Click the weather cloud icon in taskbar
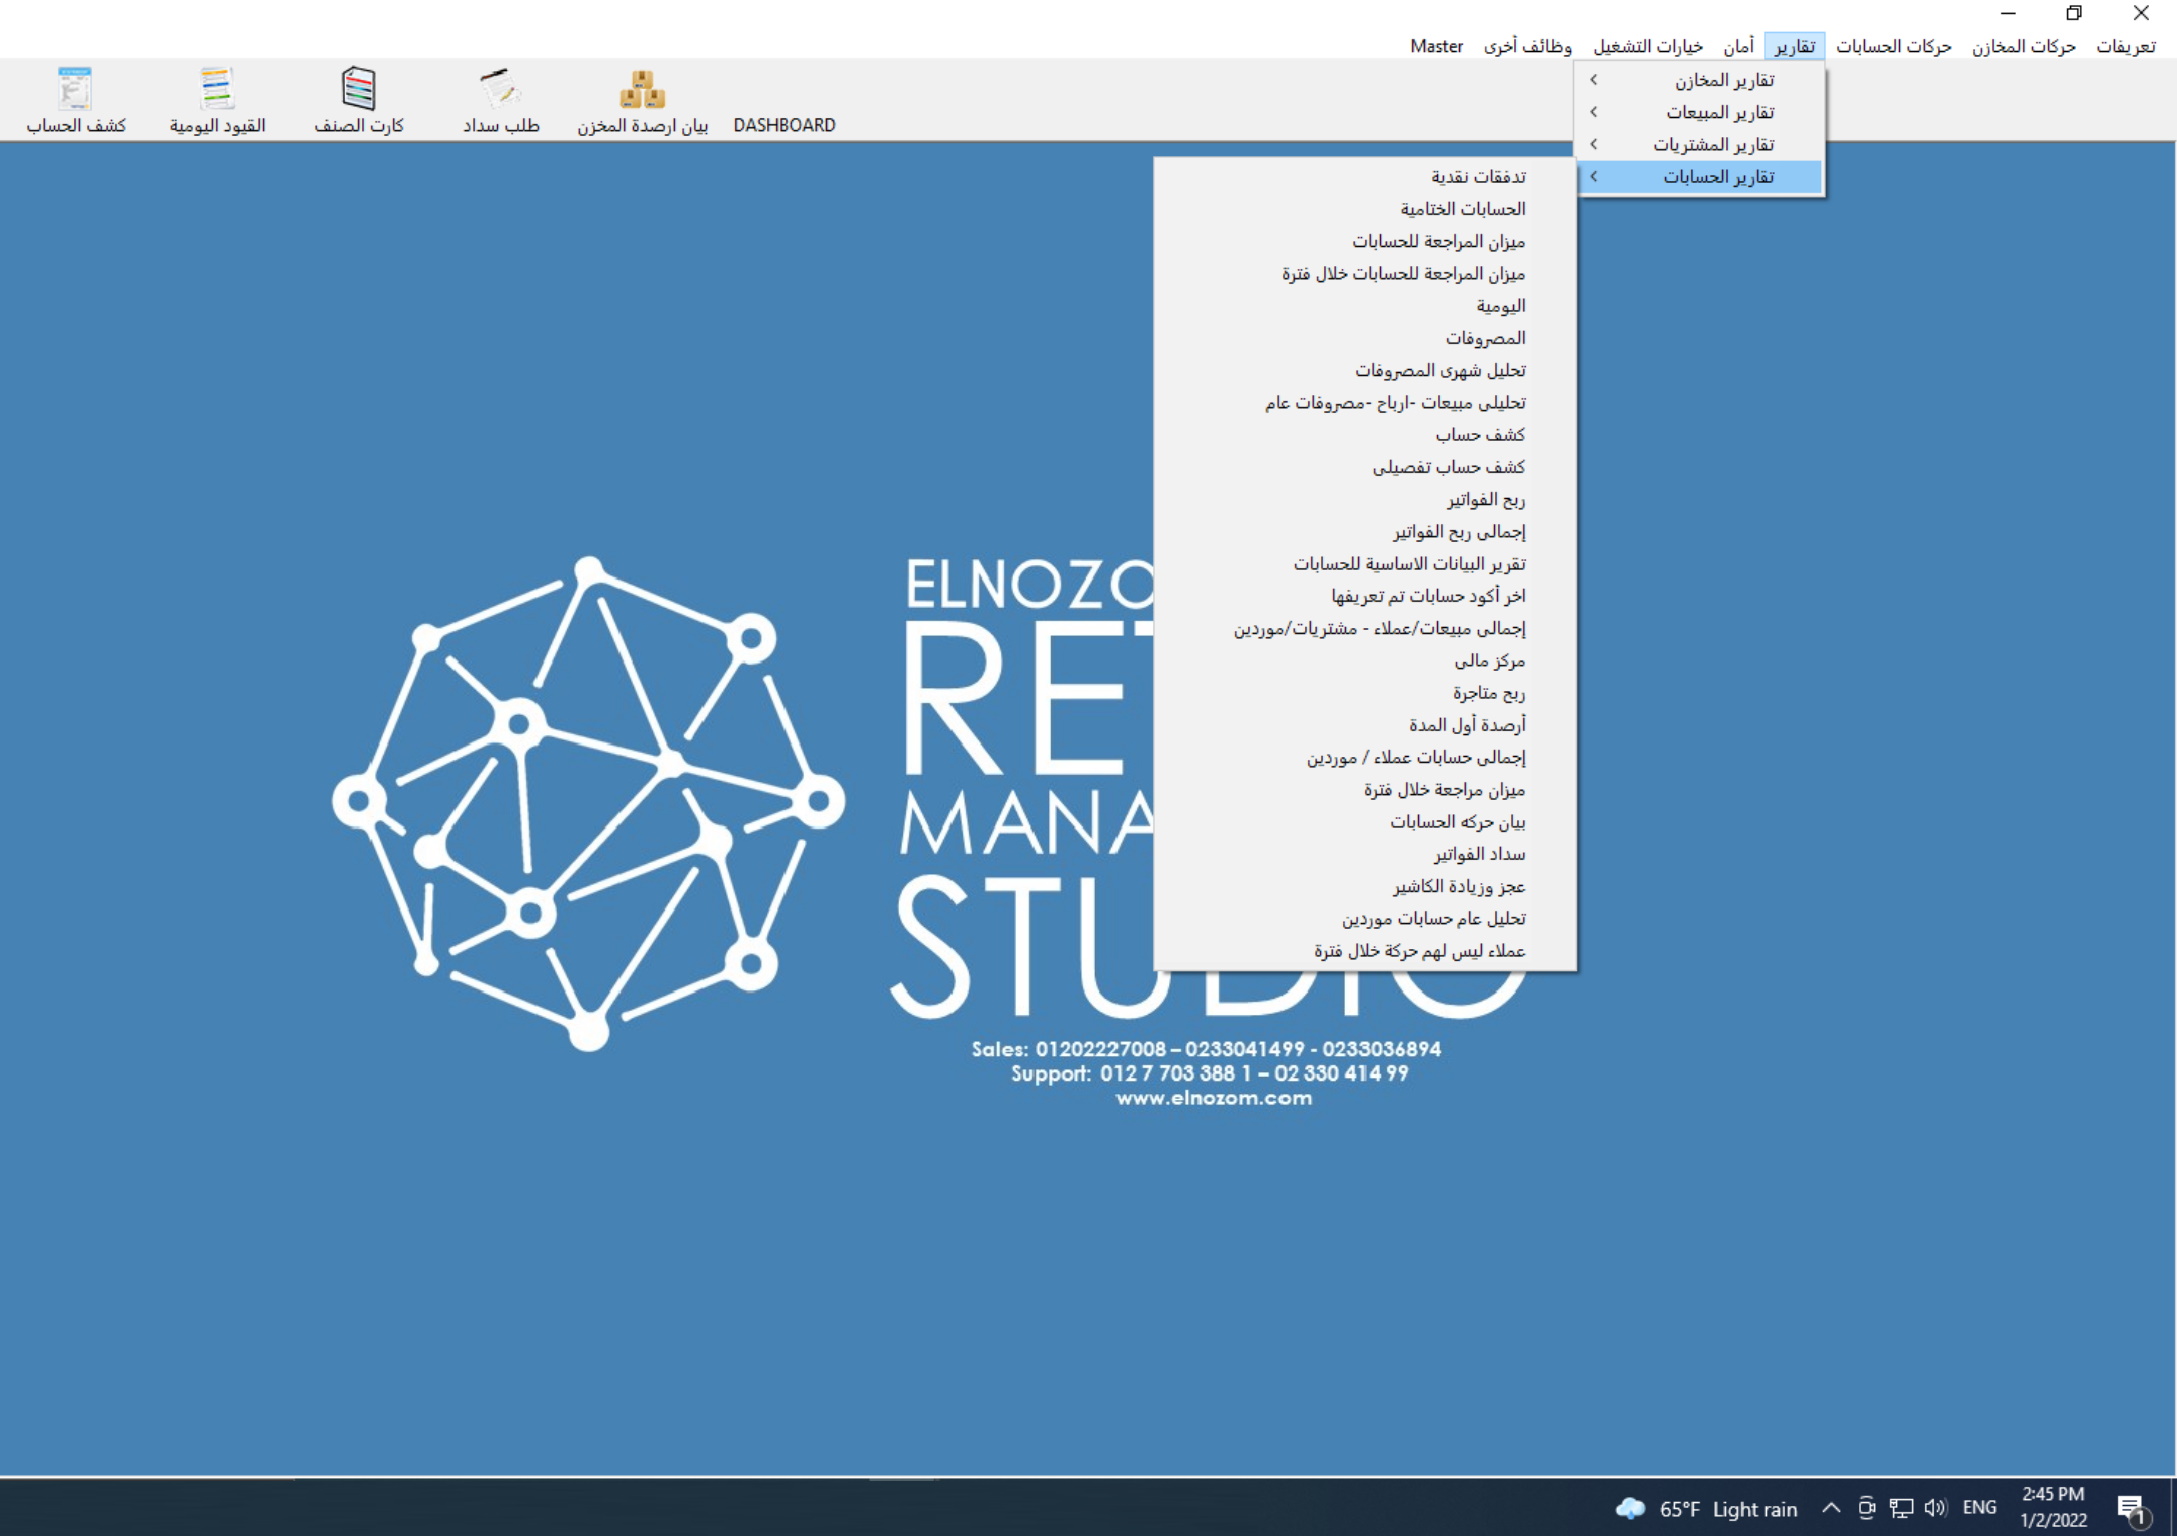Screen dimensions: 2177x1536 click(x=1630, y=1508)
